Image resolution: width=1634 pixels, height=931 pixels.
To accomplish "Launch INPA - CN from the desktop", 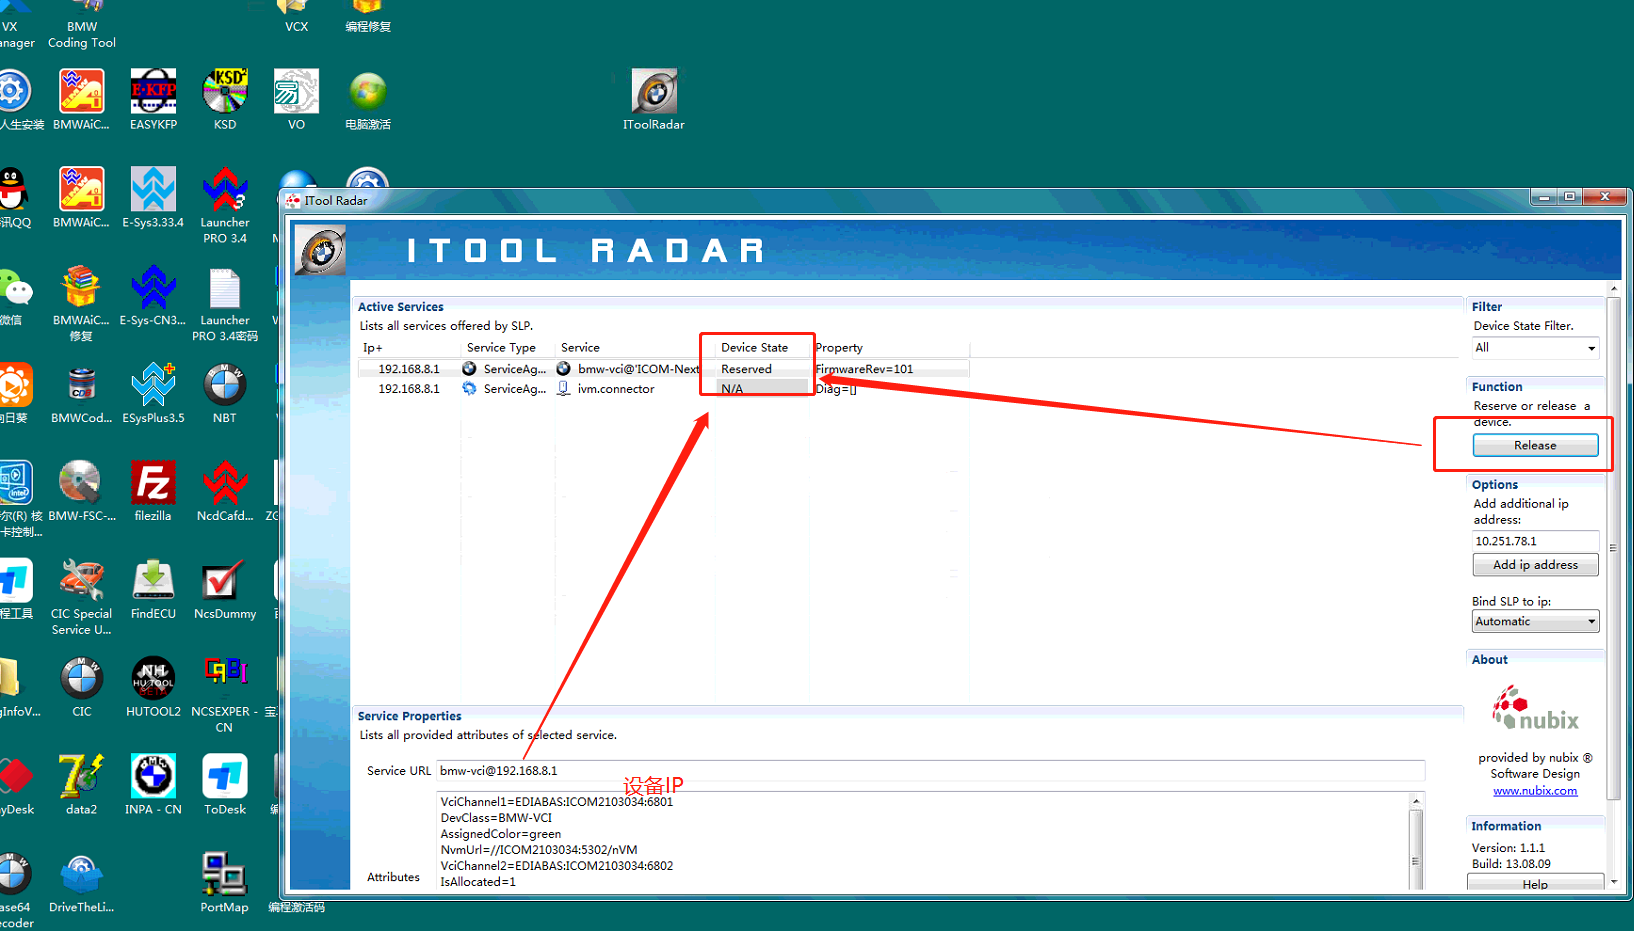I will coord(153,786).
